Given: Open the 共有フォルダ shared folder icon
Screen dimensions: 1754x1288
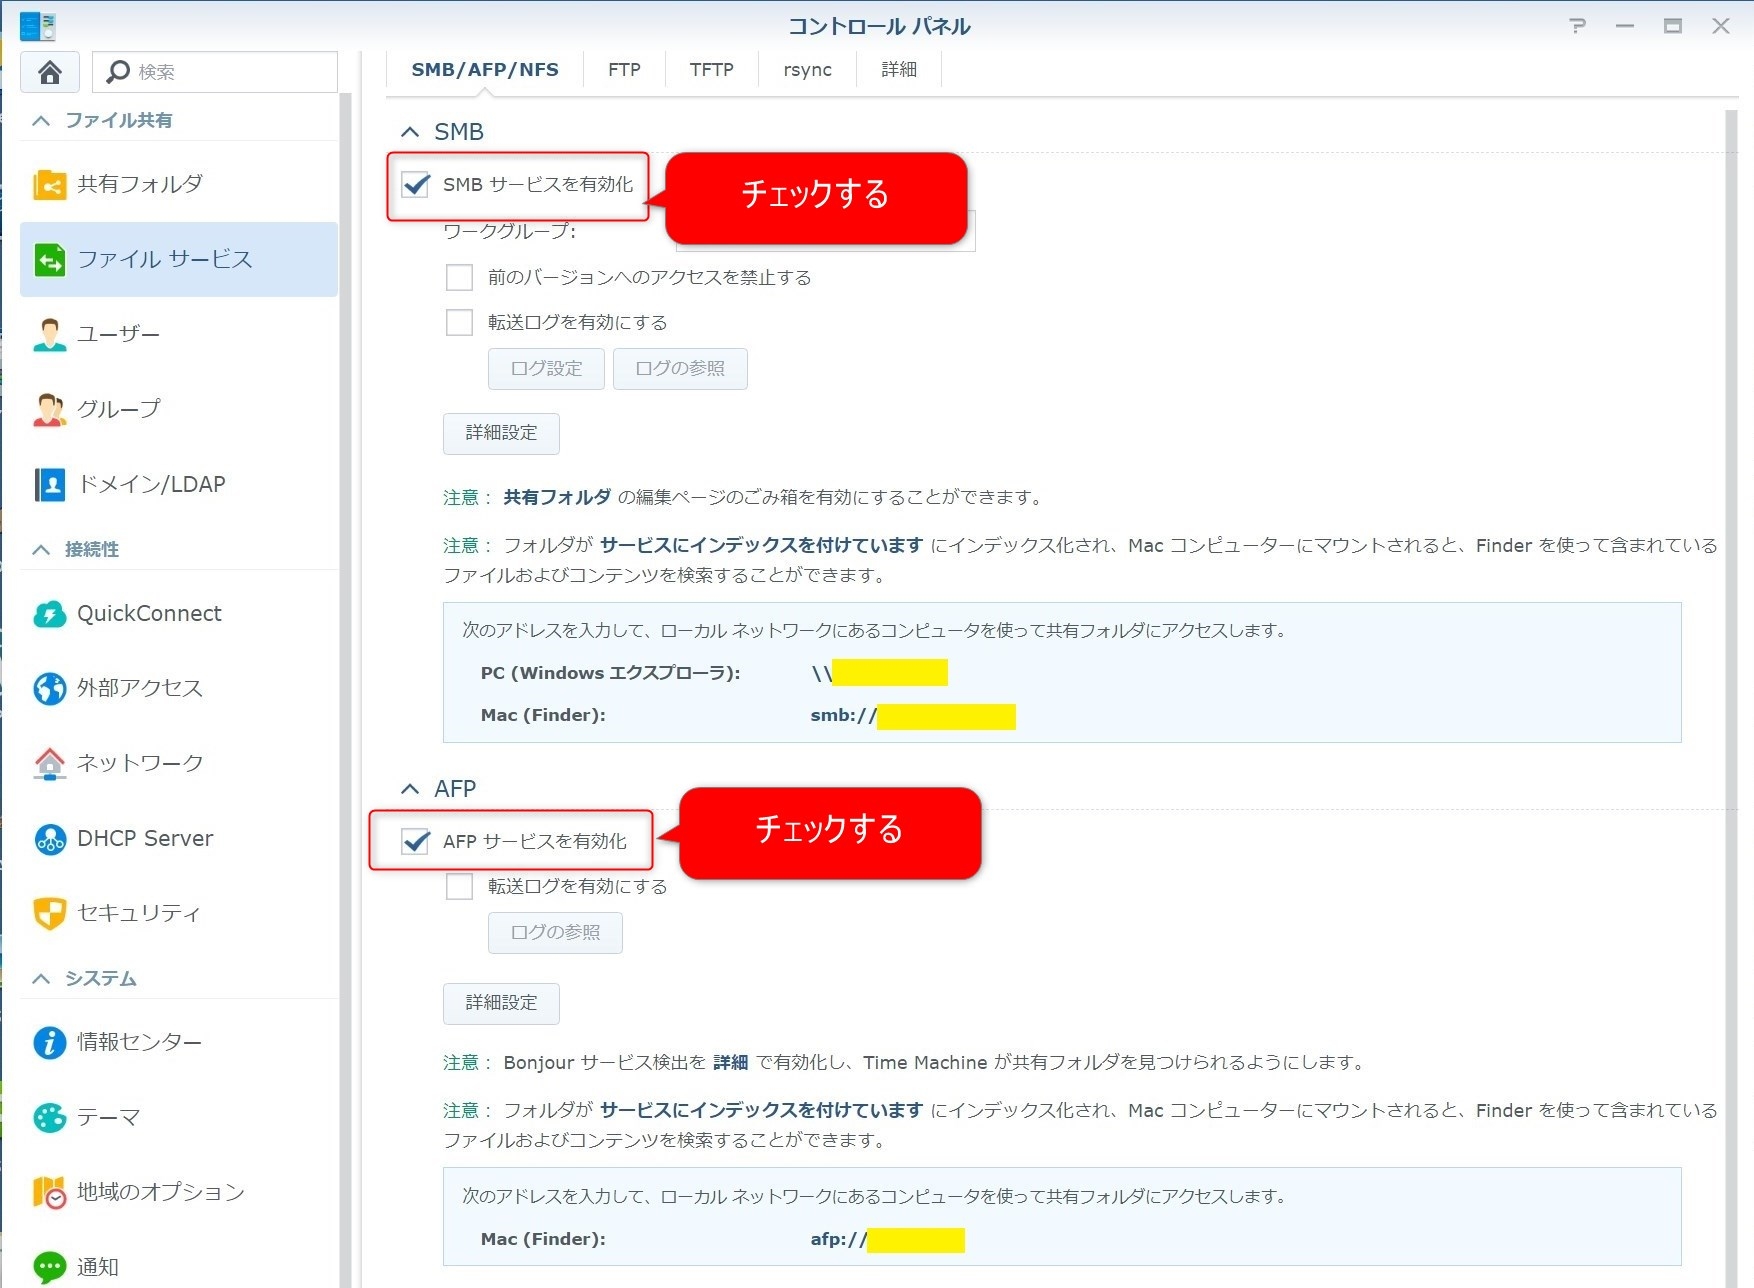Looking at the screenshot, I should [49, 185].
